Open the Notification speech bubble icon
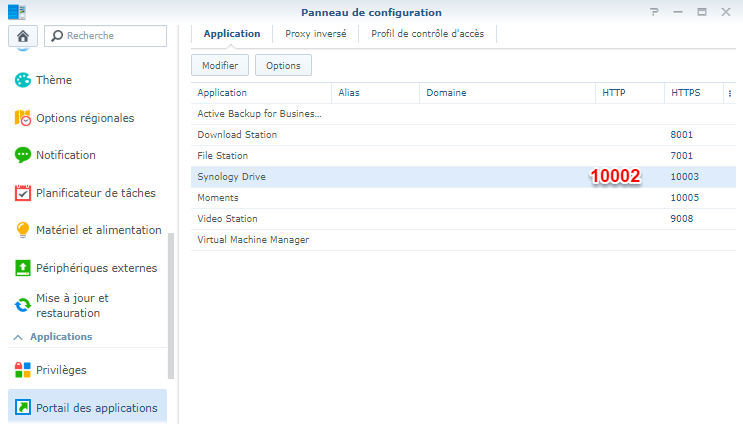Viewport: 743px width, 424px height. coord(22,155)
